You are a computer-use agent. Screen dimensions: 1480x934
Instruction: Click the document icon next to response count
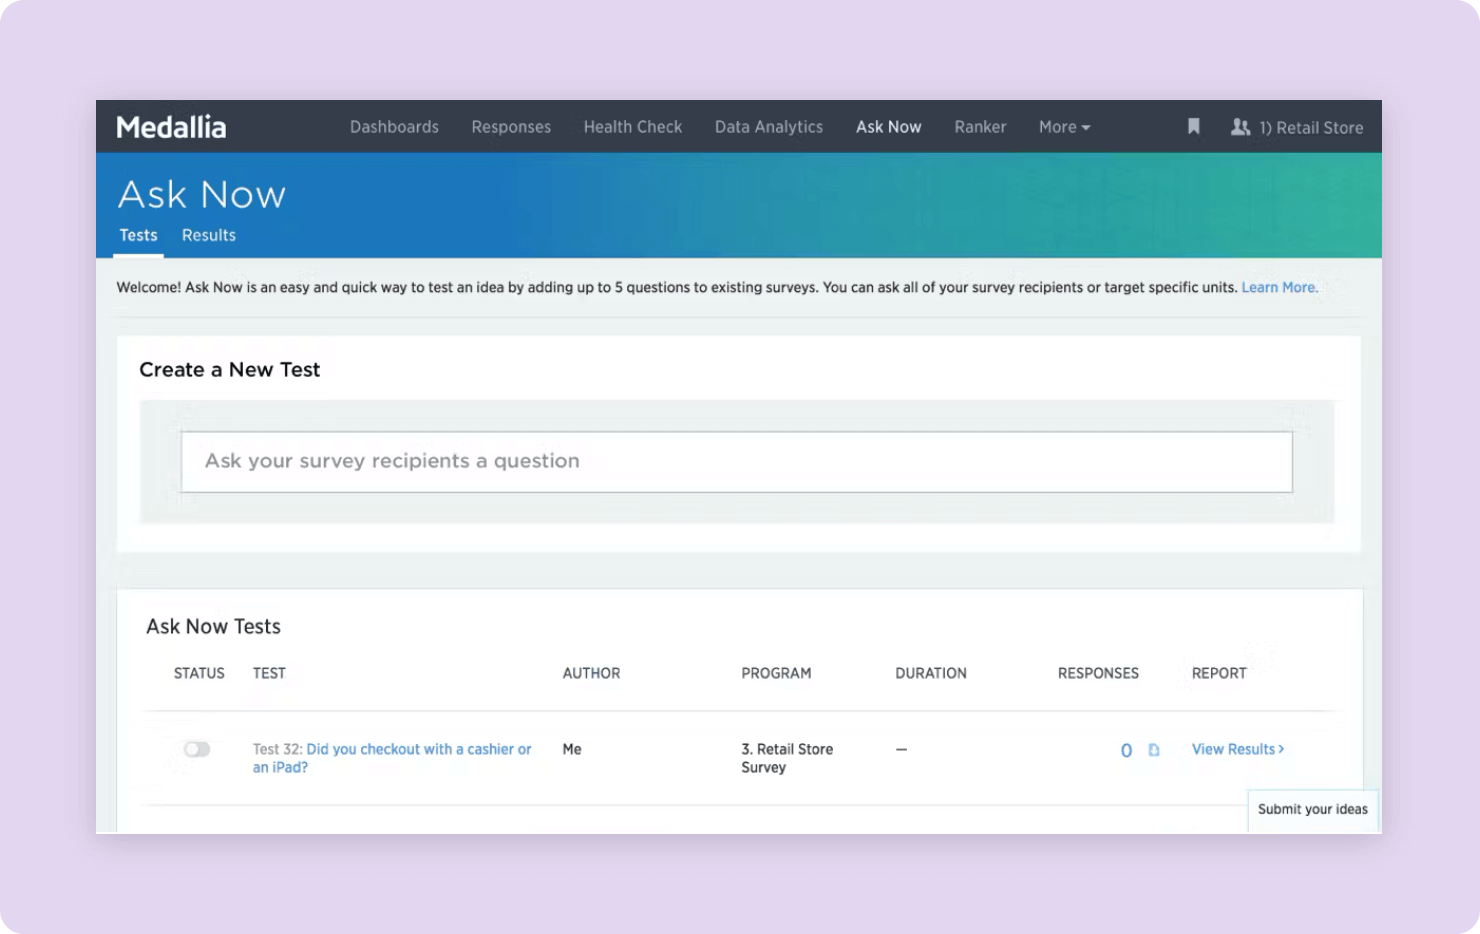pyautogui.click(x=1153, y=750)
